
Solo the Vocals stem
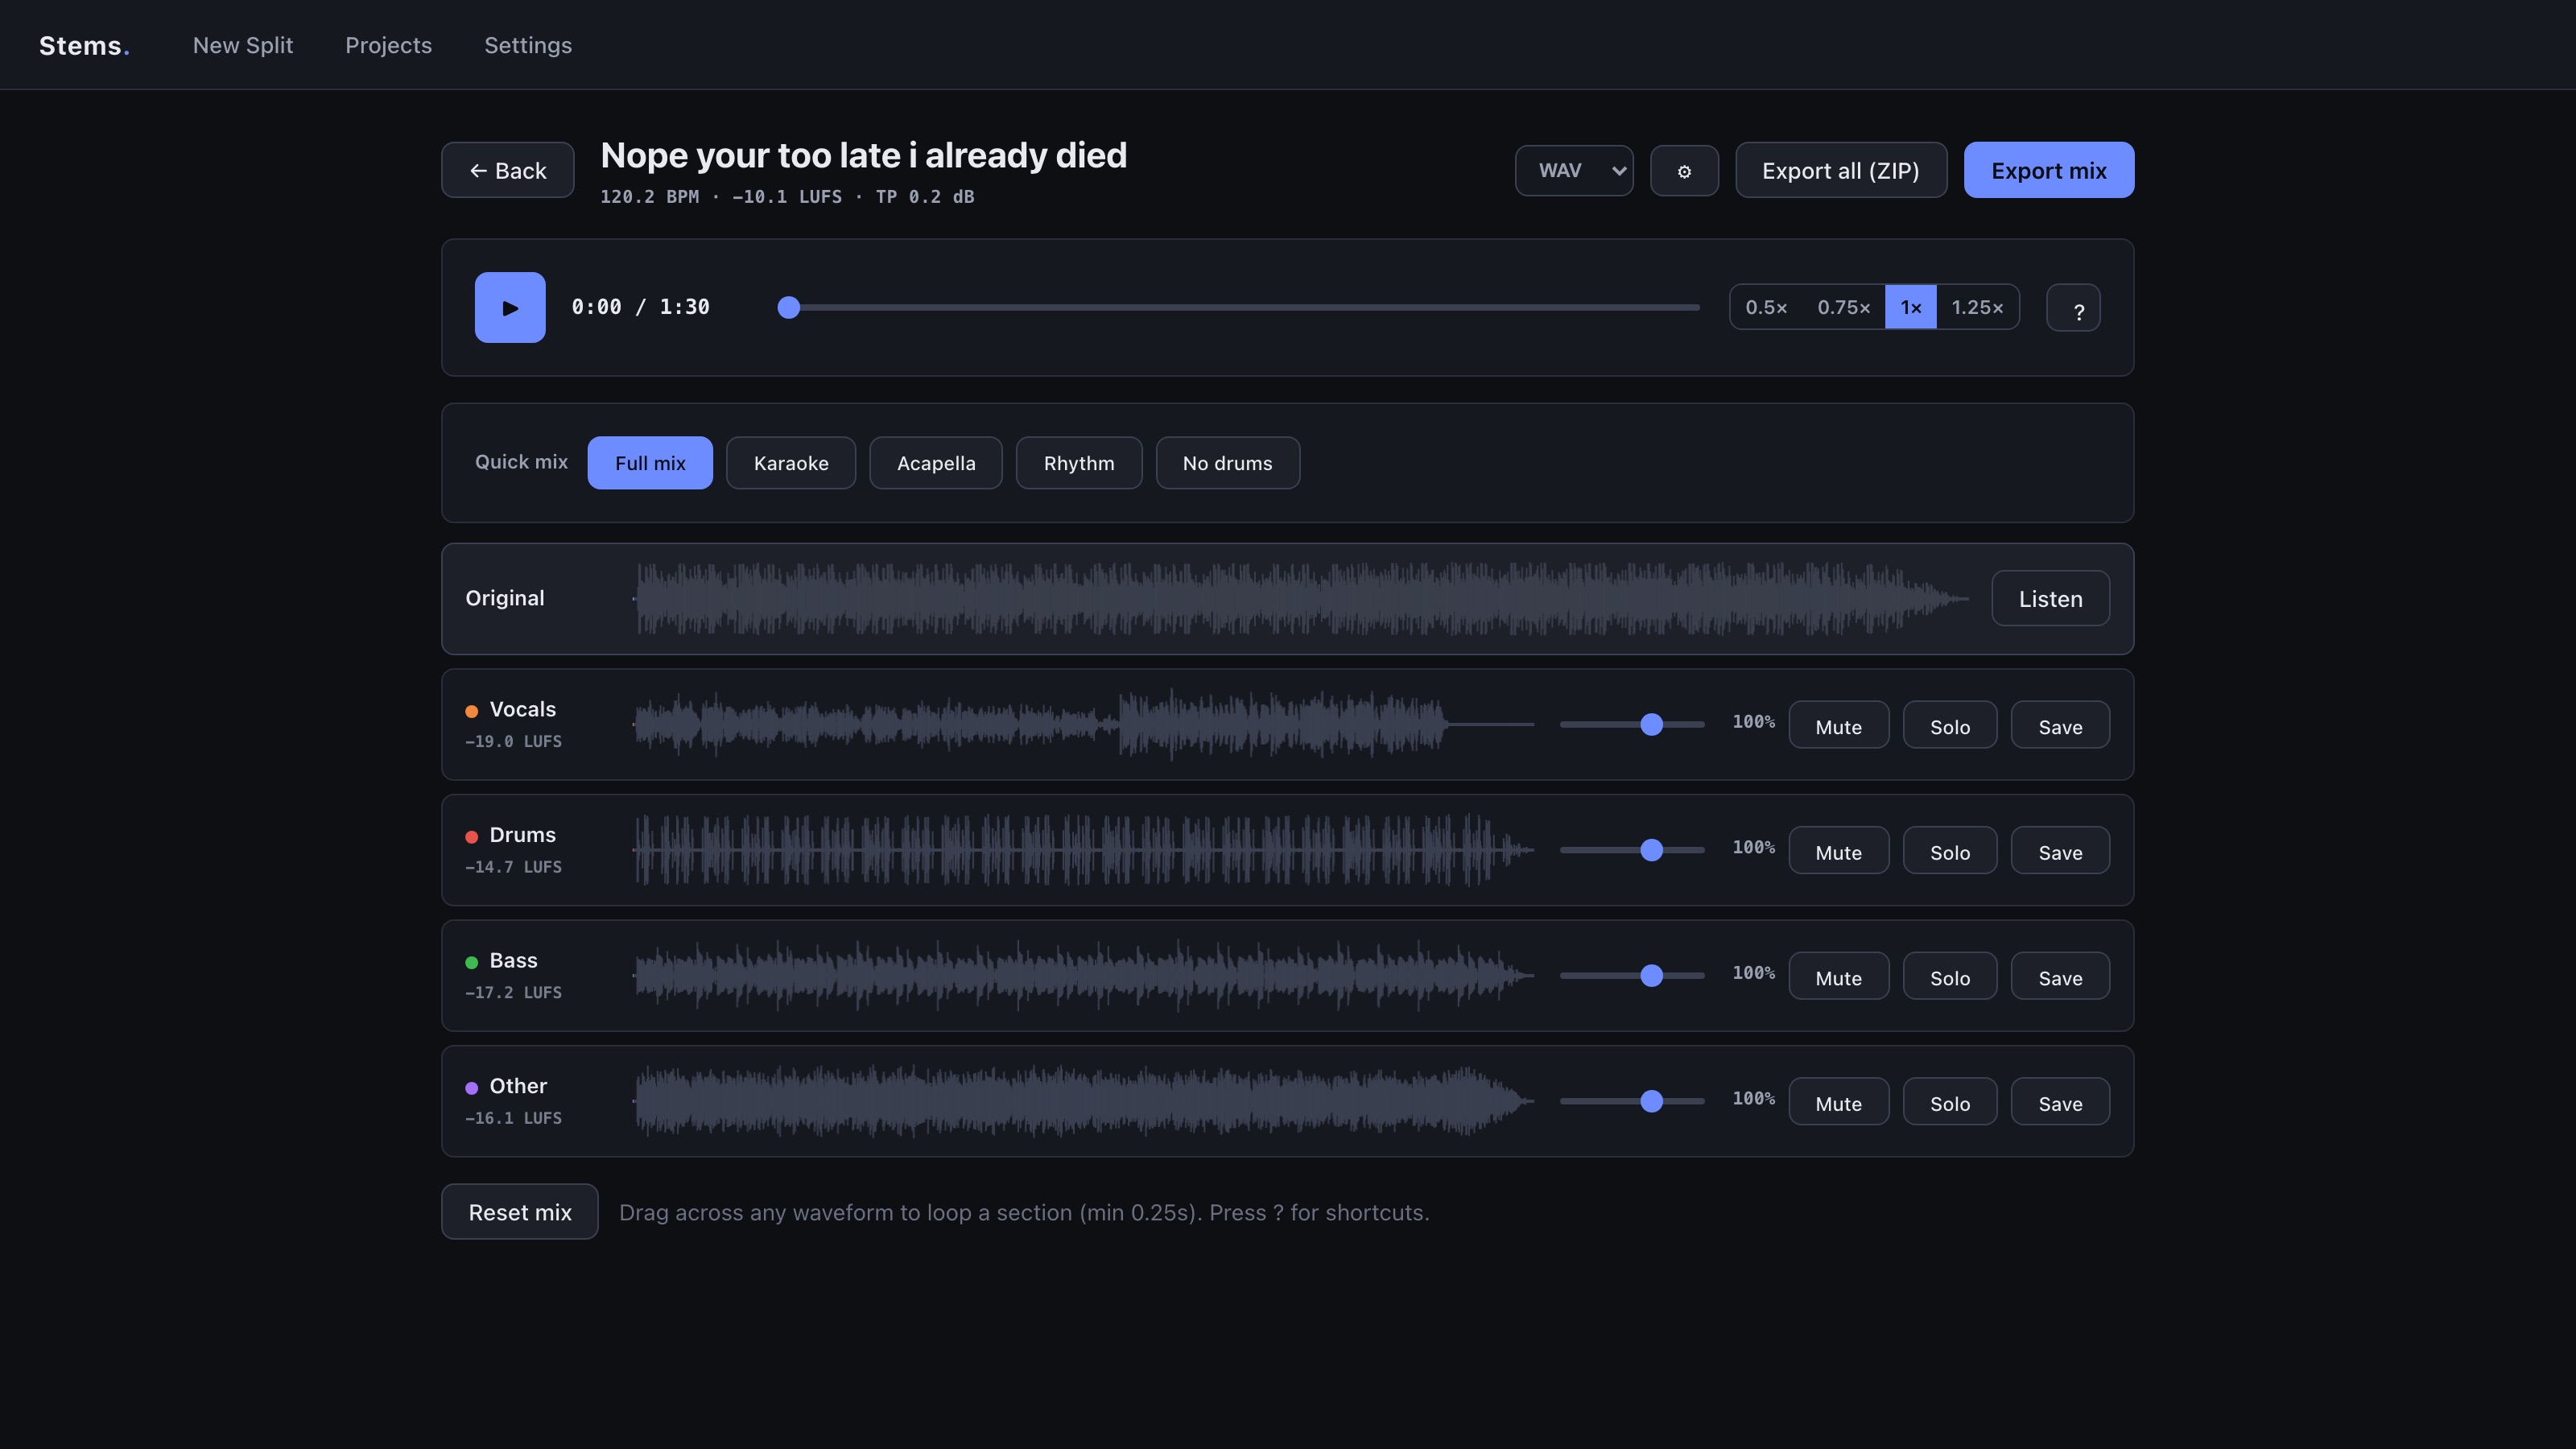tap(1950, 725)
